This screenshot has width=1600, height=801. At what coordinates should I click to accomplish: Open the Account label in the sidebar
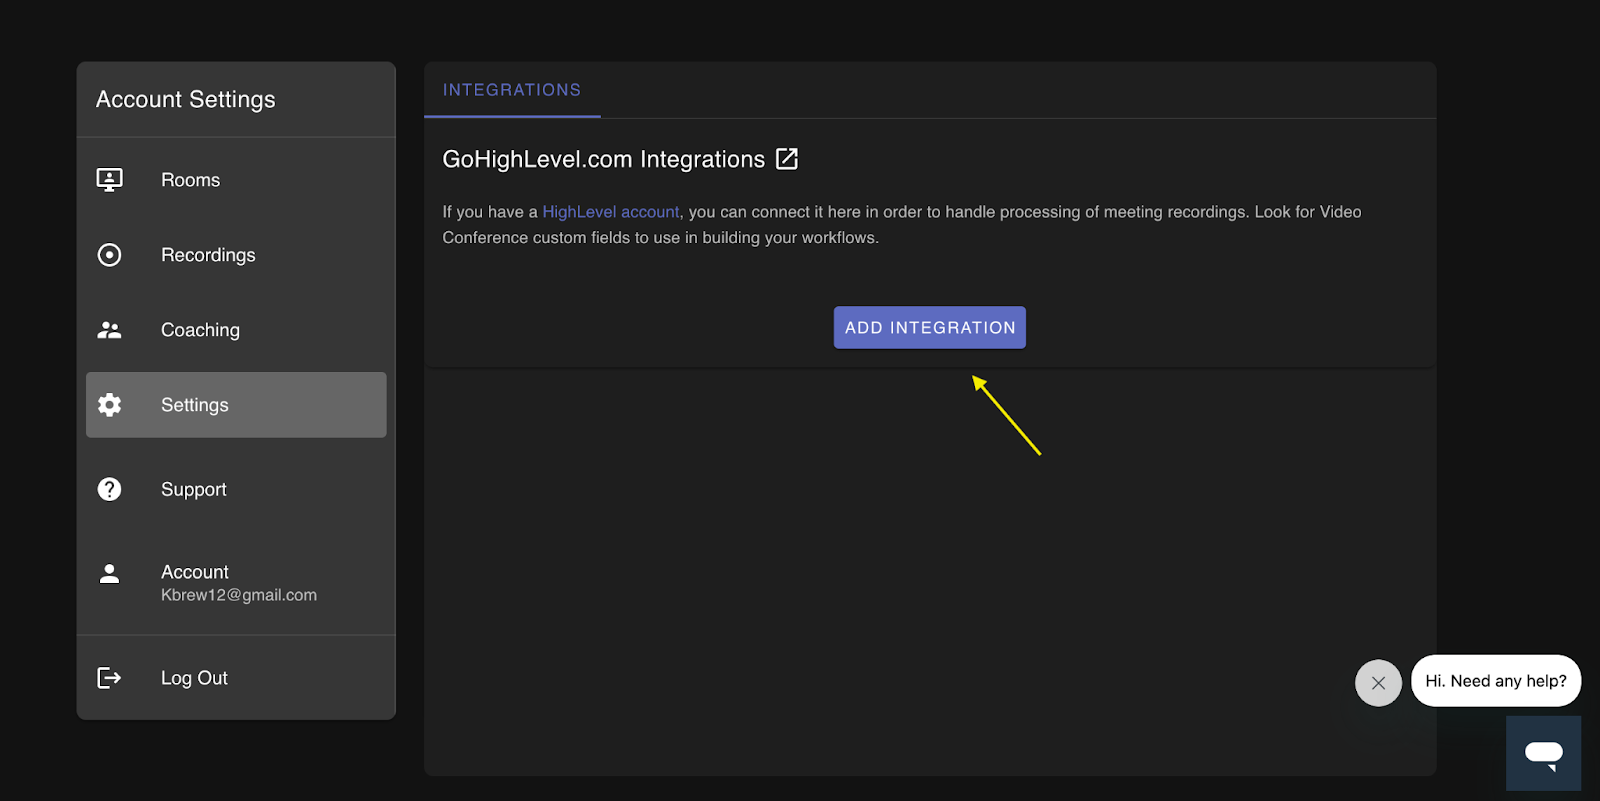(195, 572)
